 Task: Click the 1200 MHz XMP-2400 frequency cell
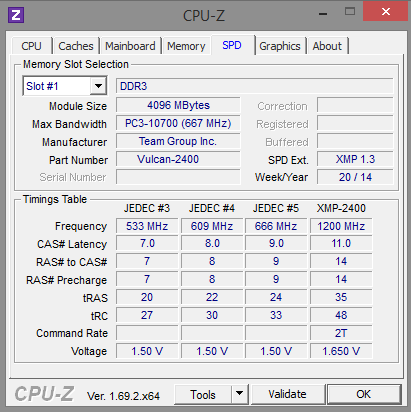point(341,226)
